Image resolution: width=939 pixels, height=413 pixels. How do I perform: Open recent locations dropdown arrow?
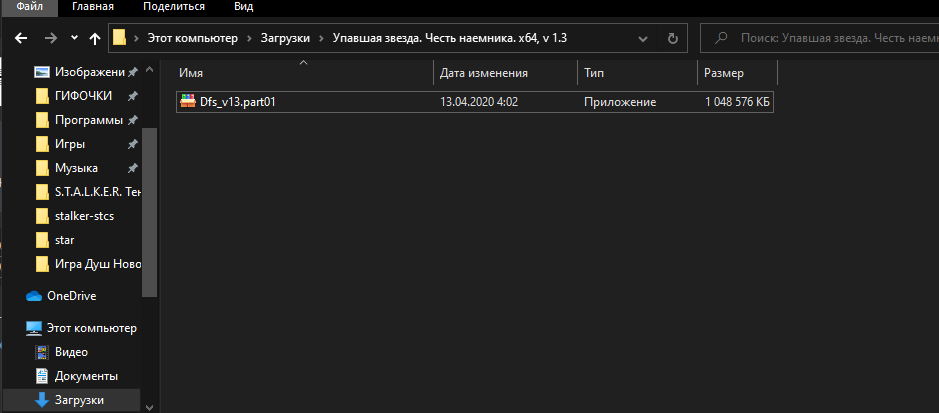(74, 39)
